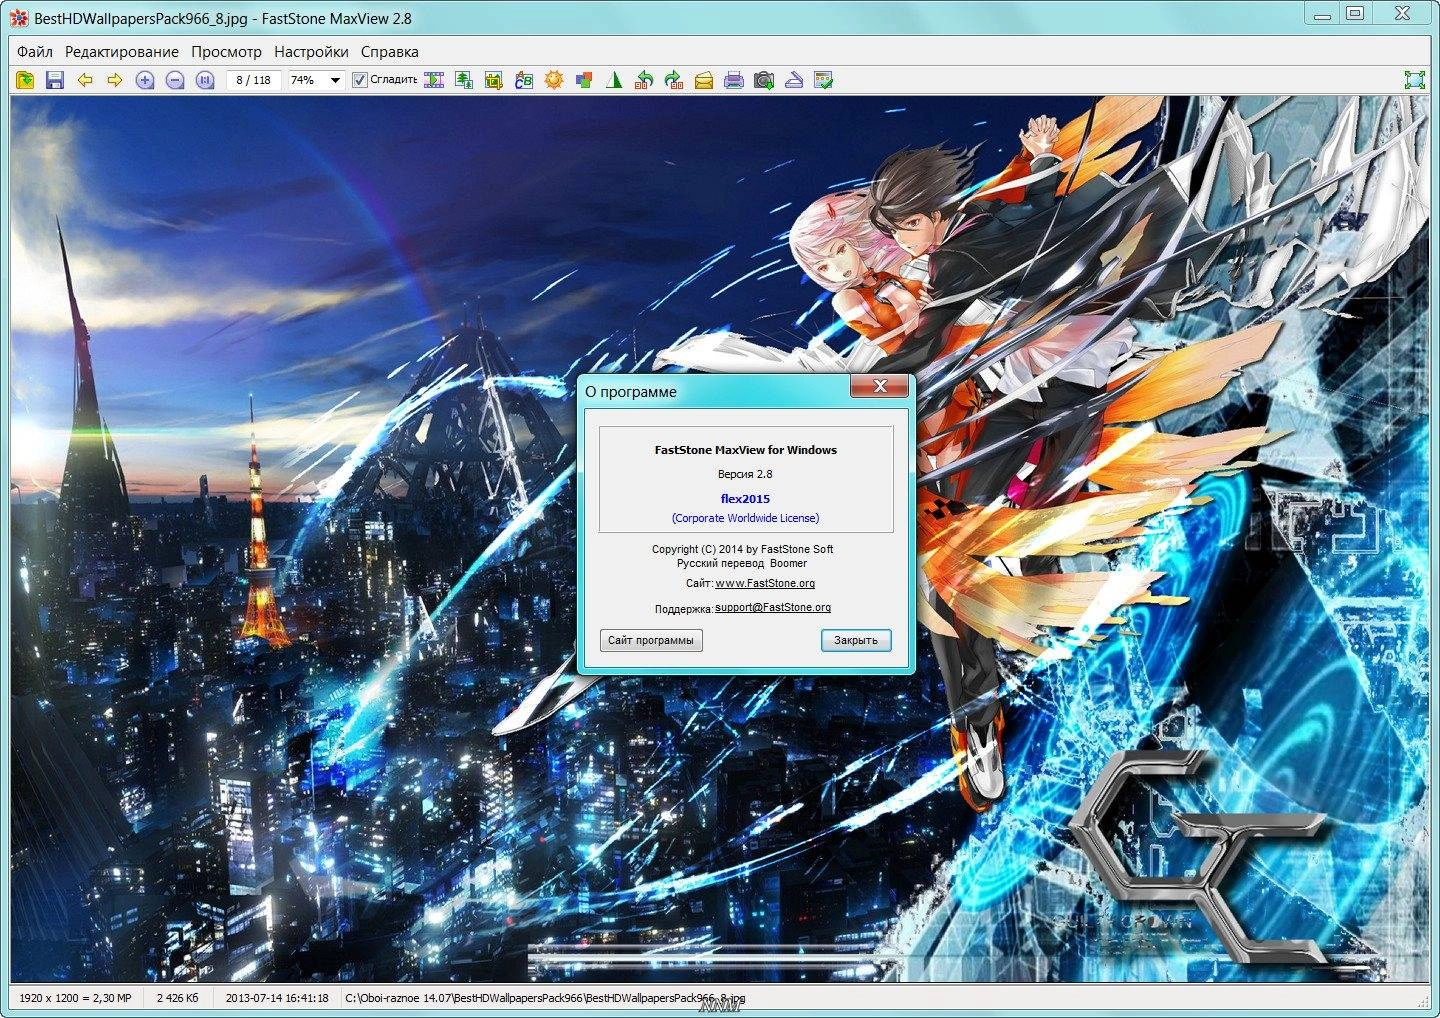Click the support@FastStone.org email link
Image resolution: width=1440 pixels, height=1018 pixels.
click(773, 607)
